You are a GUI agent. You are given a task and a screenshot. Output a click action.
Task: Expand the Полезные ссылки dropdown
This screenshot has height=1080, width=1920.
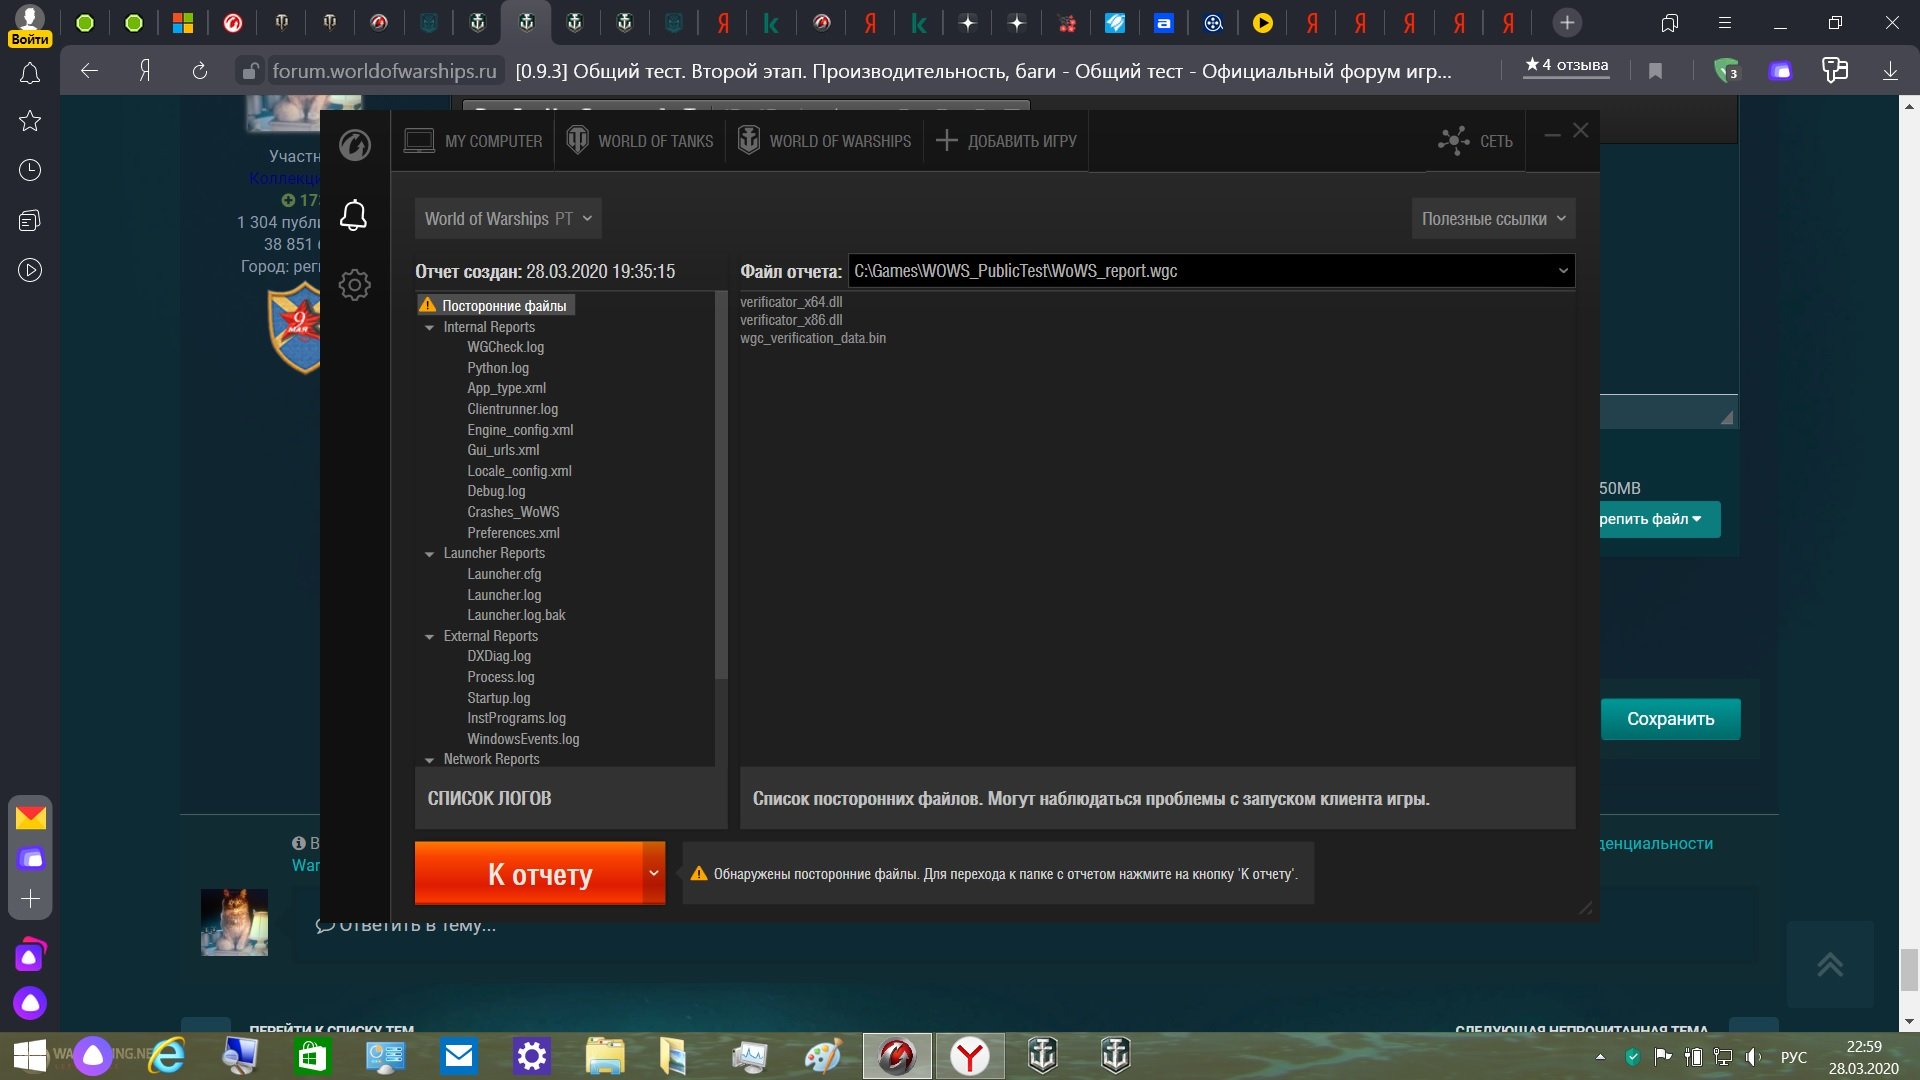(1493, 219)
